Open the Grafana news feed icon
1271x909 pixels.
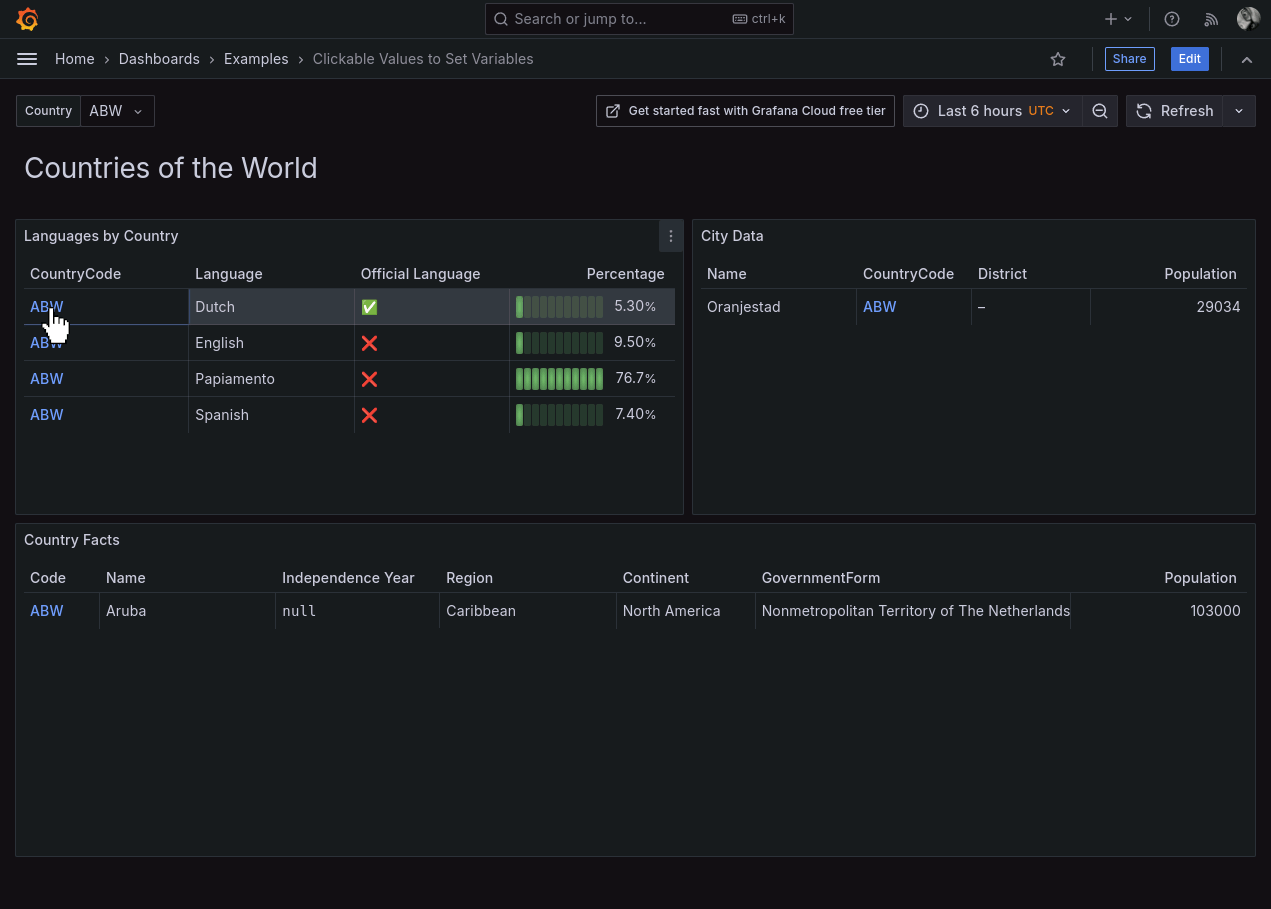[1210, 18]
